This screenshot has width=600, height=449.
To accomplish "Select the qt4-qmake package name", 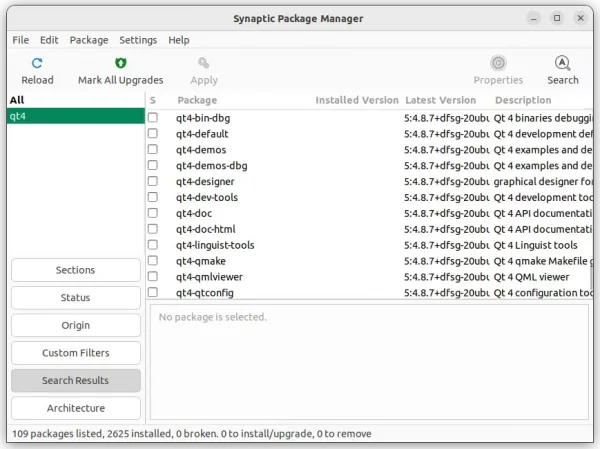I will (x=201, y=261).
